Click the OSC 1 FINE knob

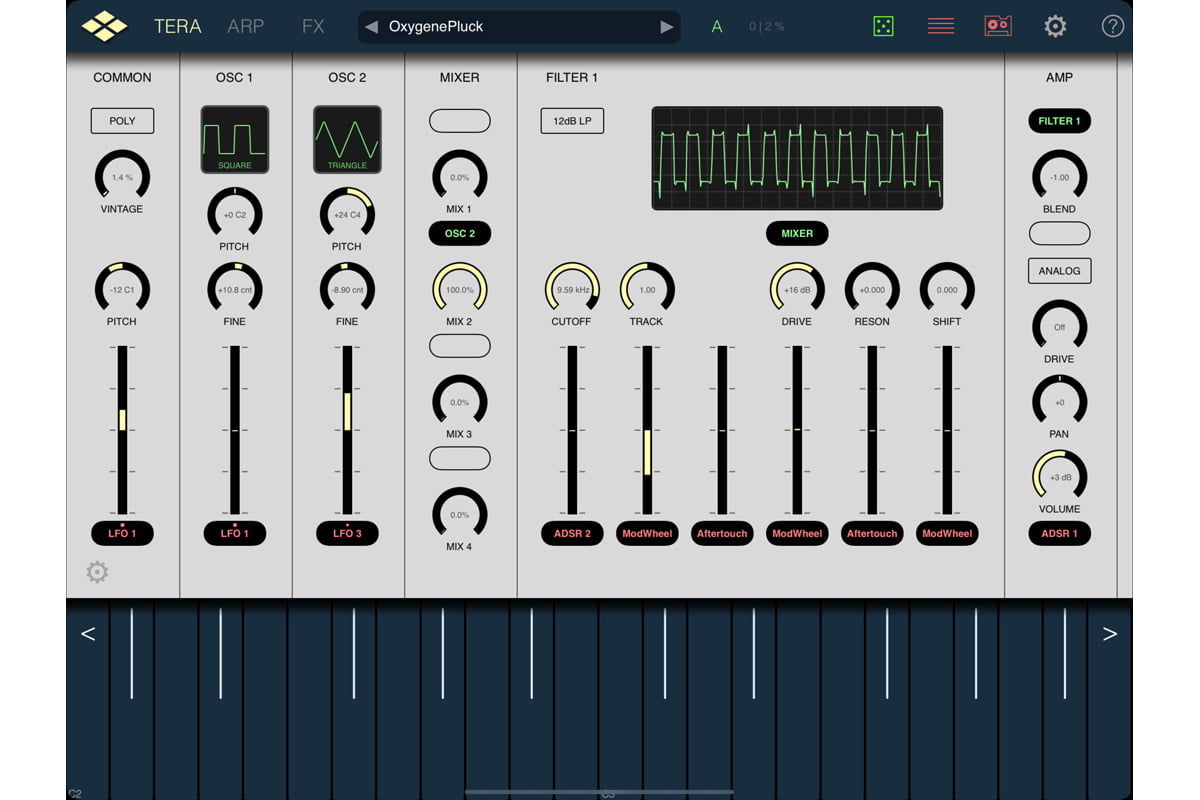(234, 289)
